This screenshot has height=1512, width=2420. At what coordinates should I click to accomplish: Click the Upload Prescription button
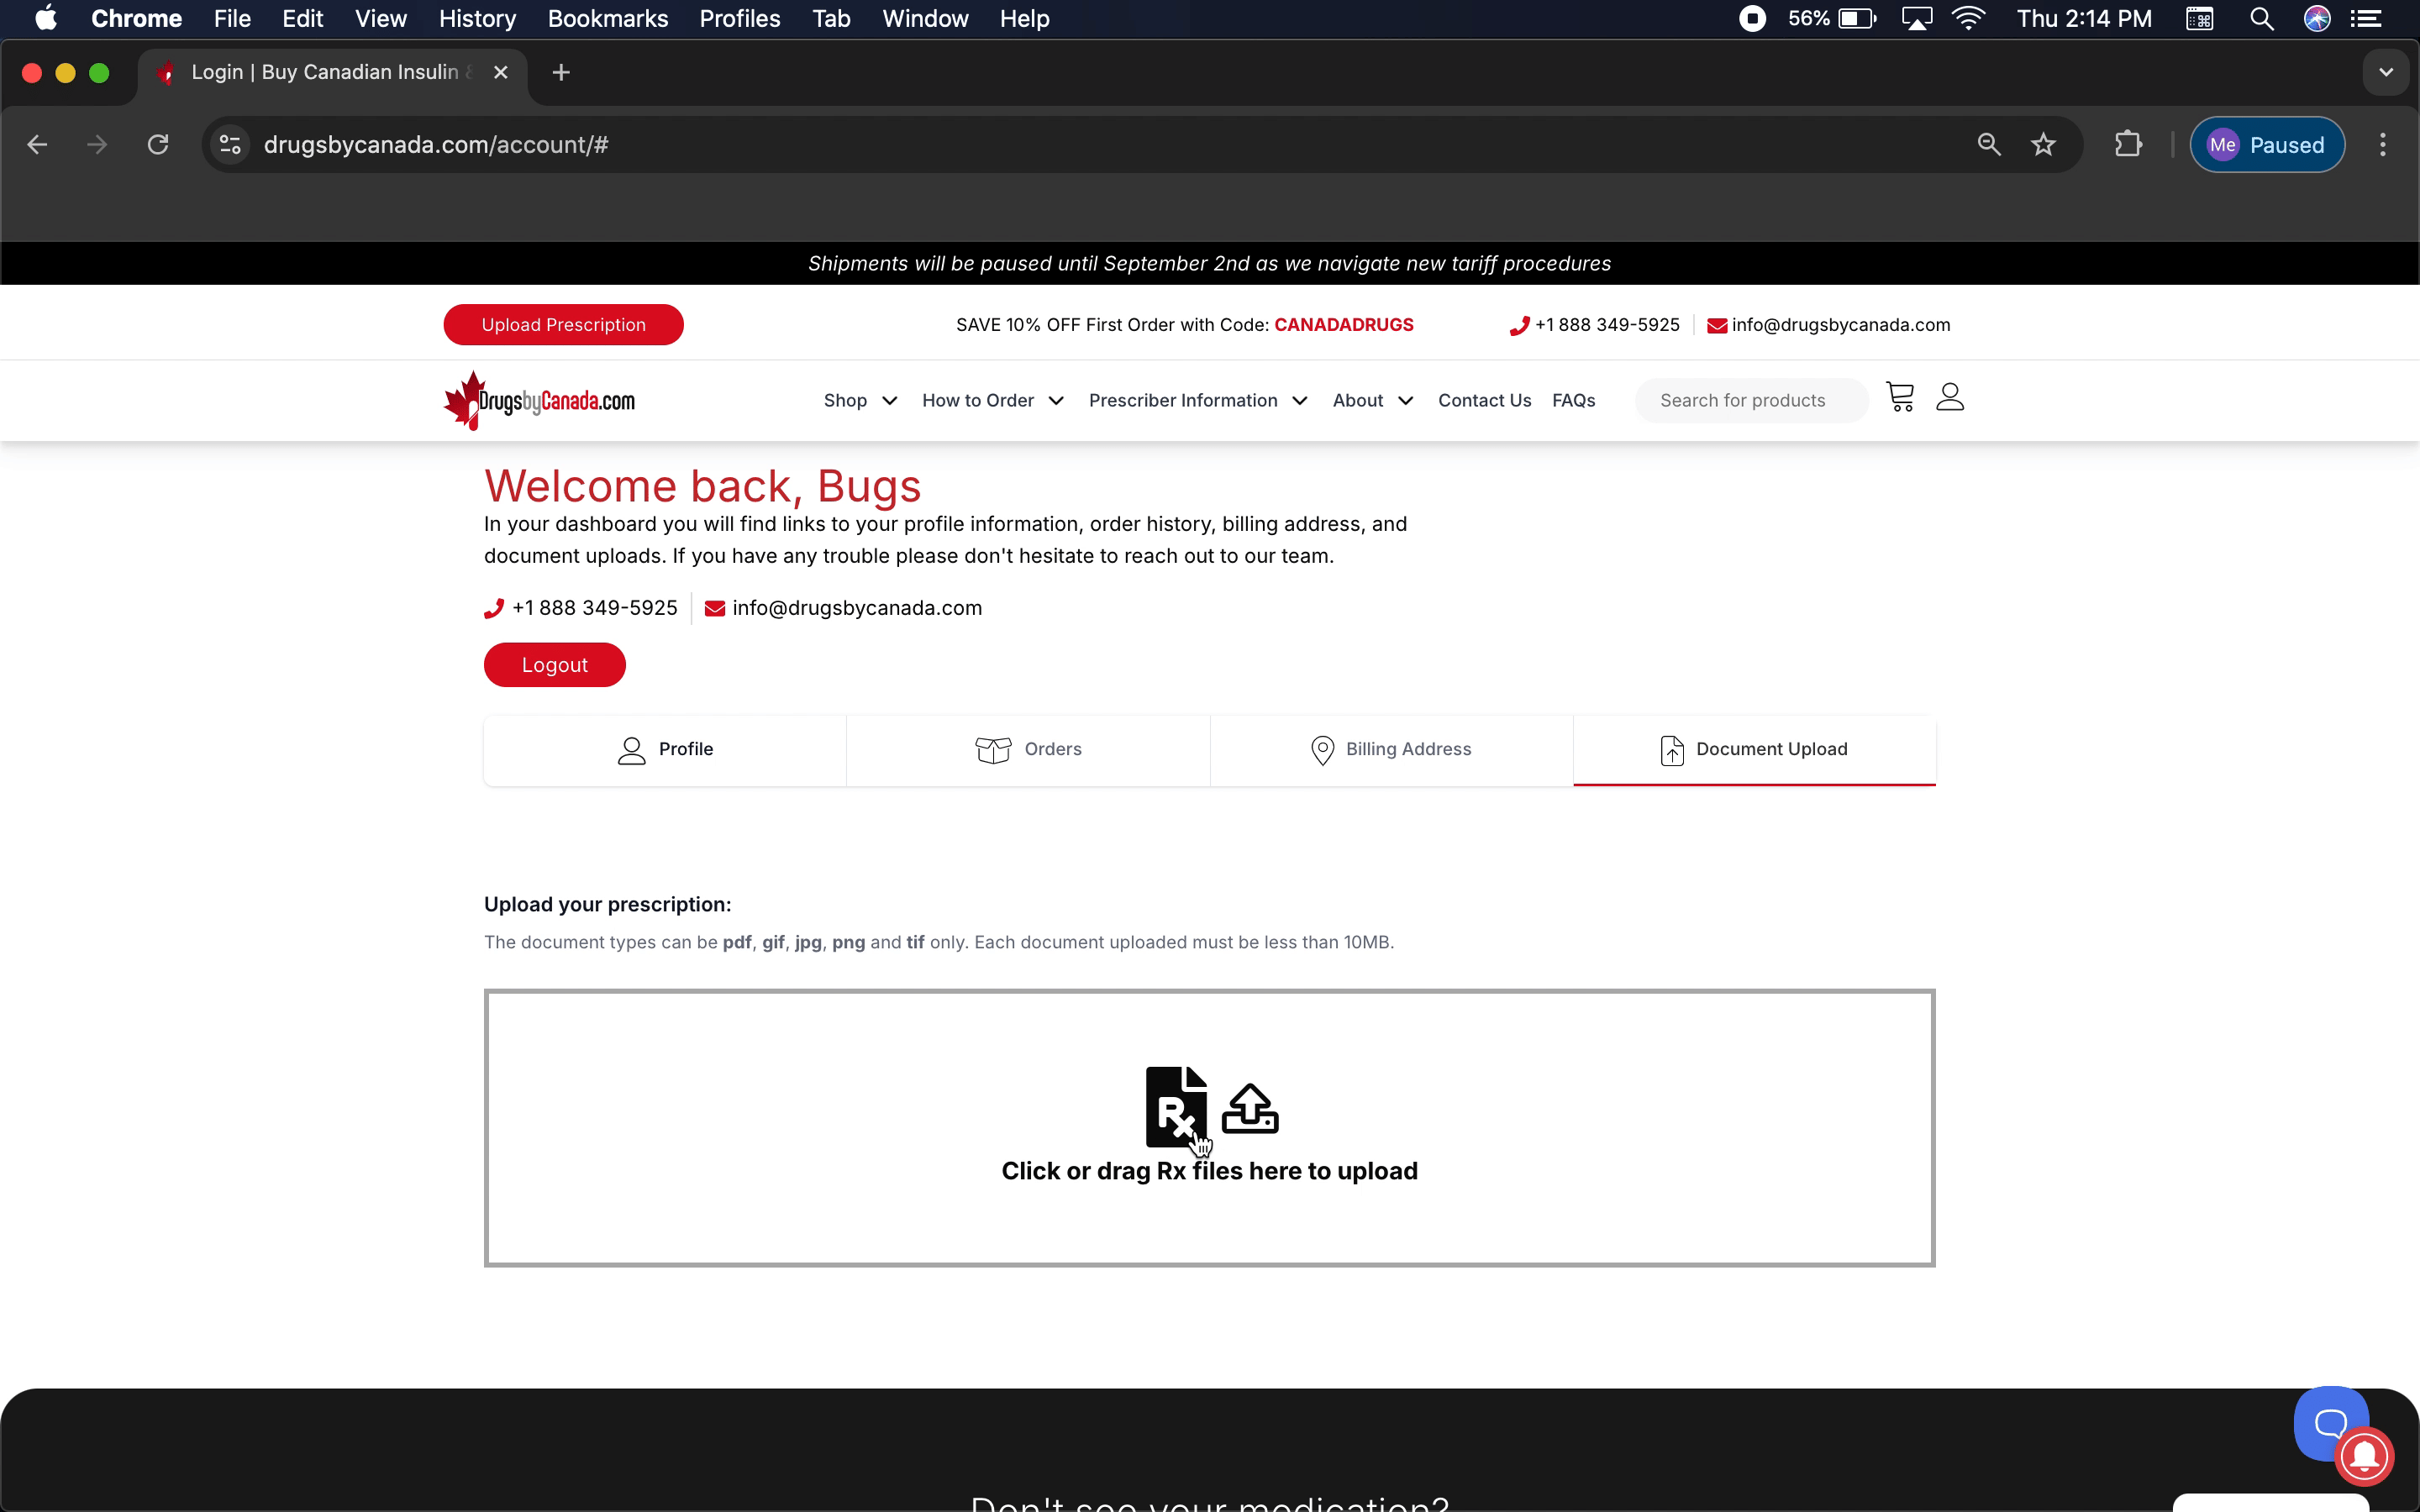click(x=563, y=325)
